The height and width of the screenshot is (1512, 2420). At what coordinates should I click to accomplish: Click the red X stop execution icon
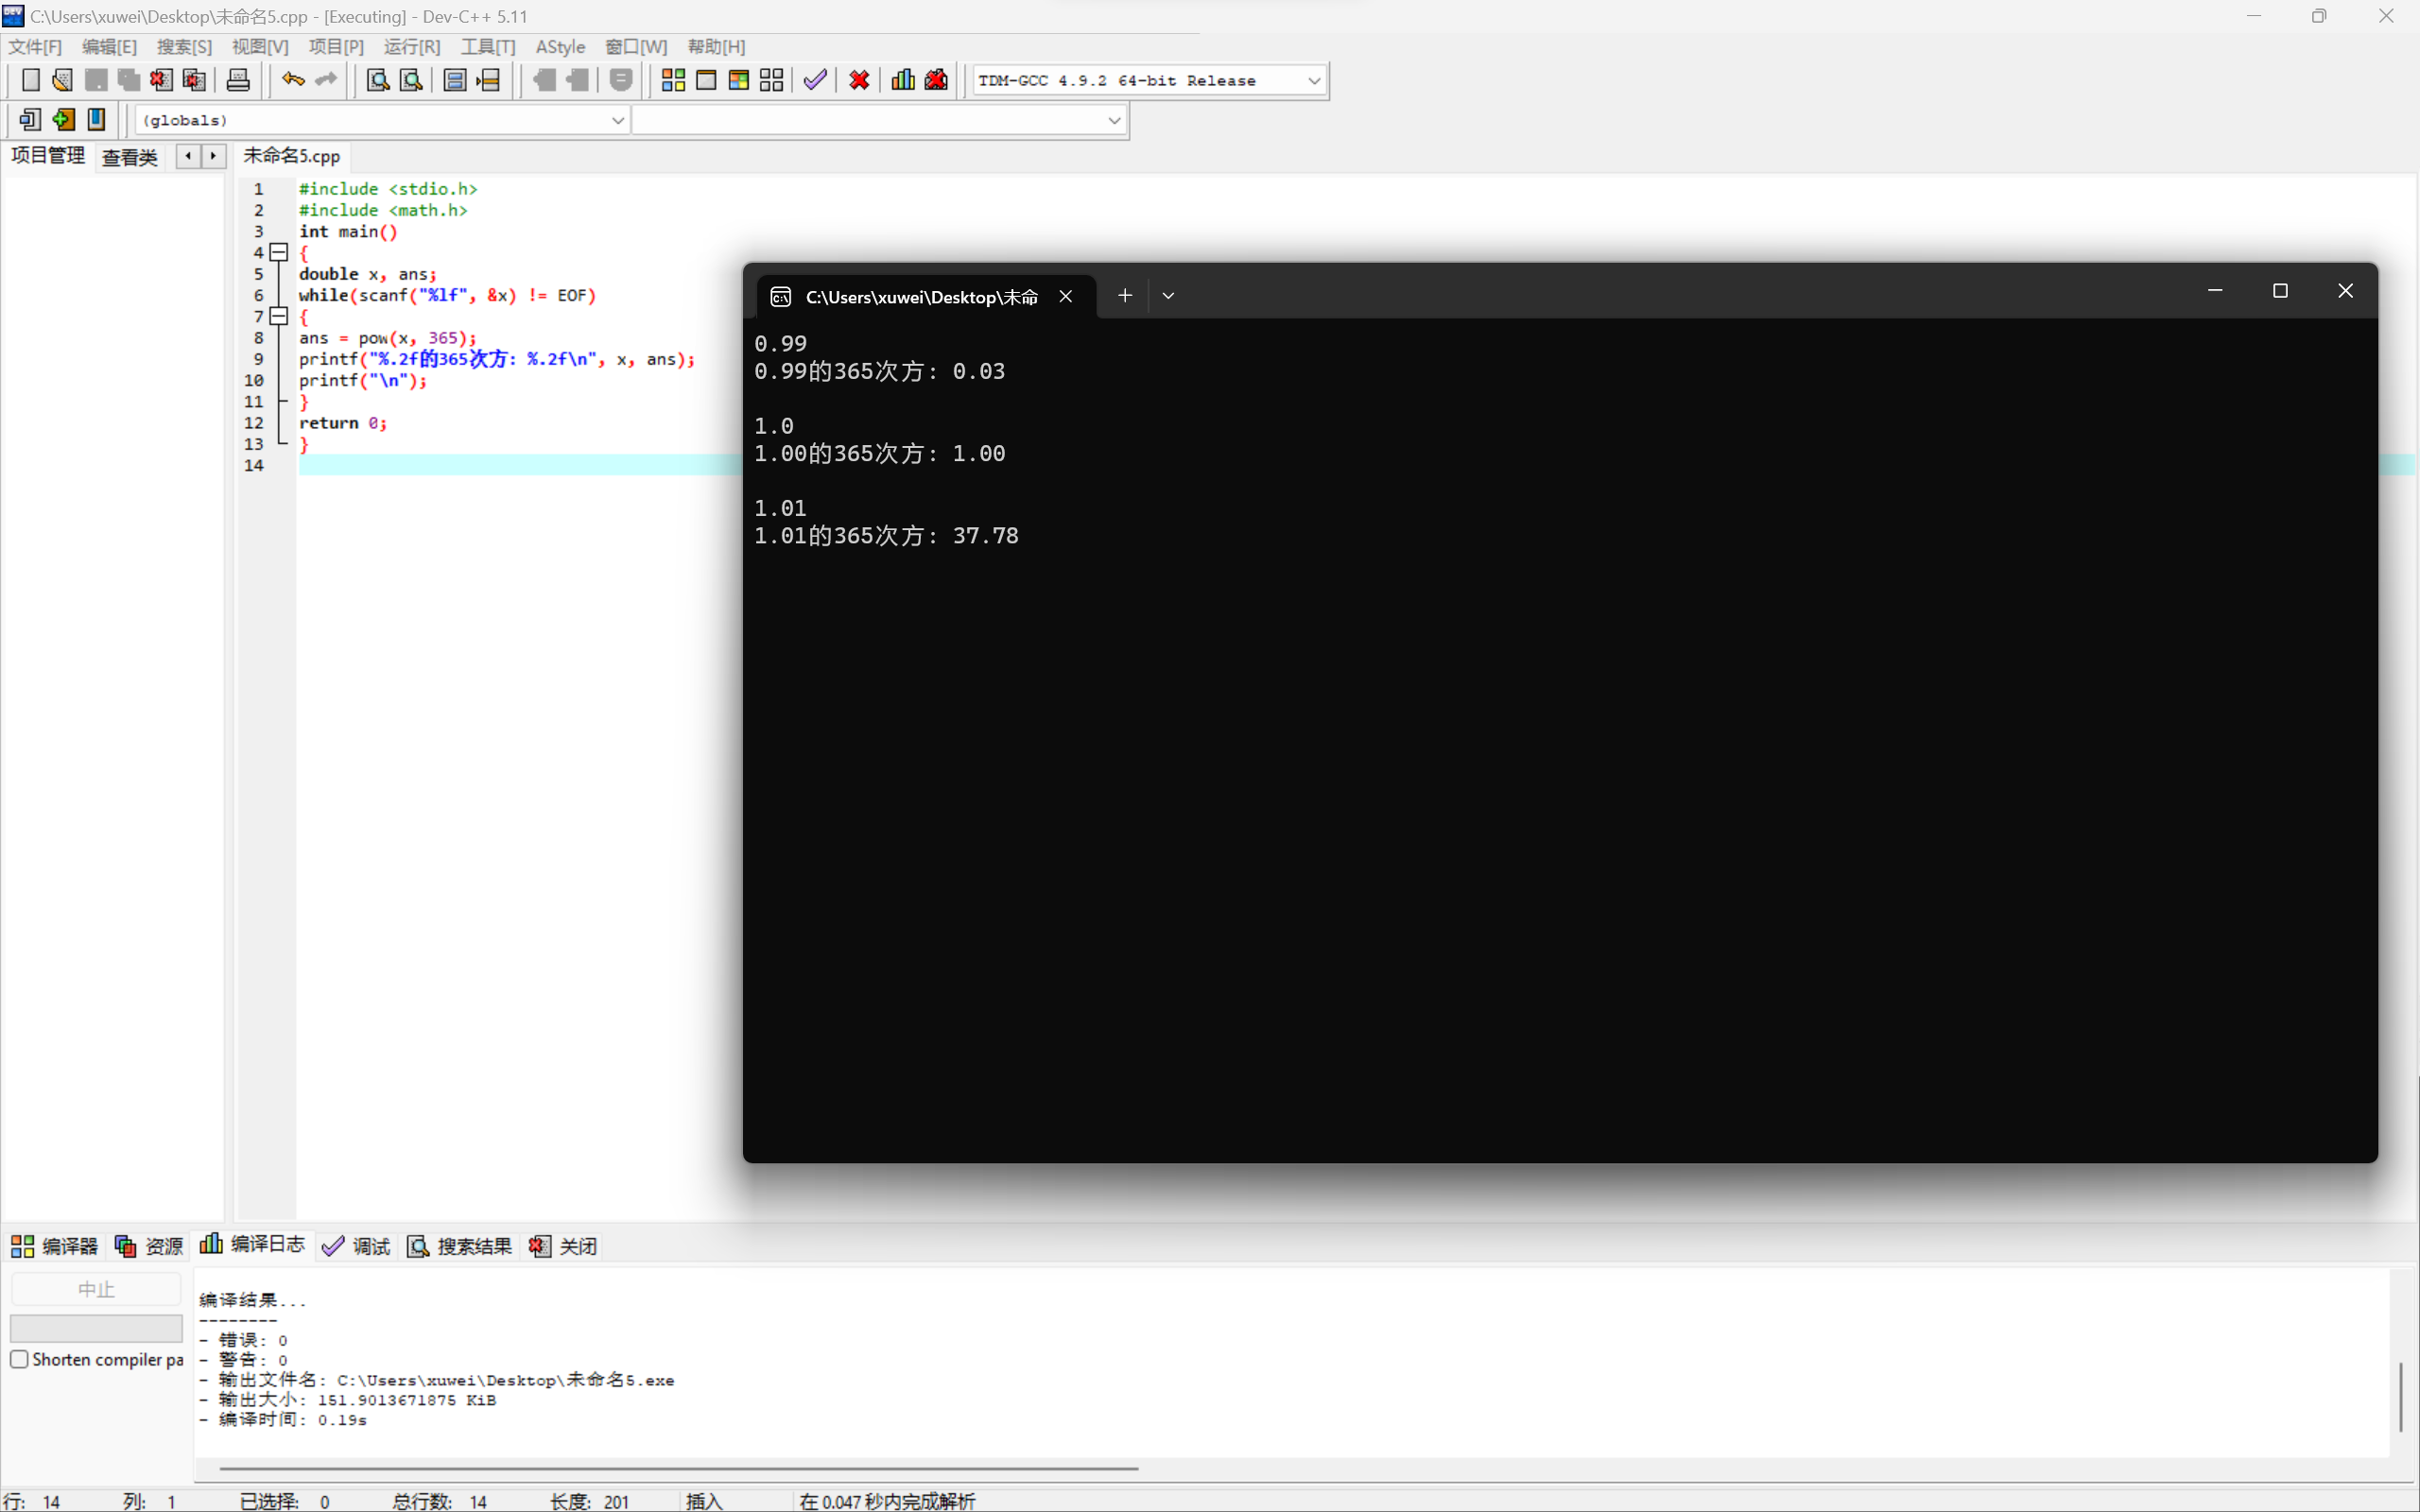859,80
